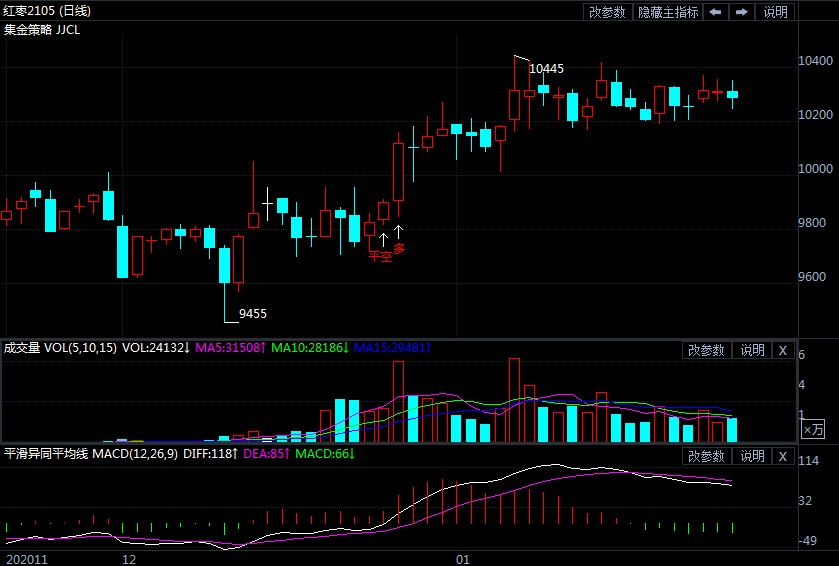
Task: Click the DIFF:118 value
Action: click(210, 454)
